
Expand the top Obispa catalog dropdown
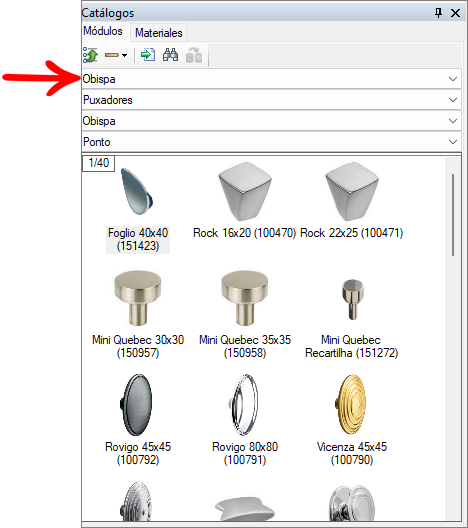click(x=271, y=79)
